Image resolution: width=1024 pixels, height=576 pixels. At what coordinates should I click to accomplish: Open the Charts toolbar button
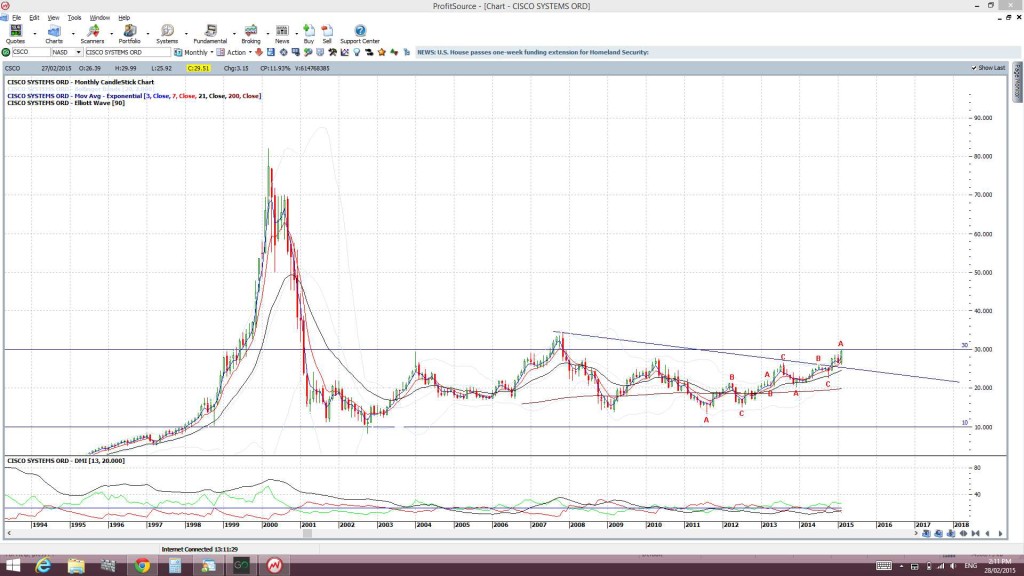coord(54,34)
